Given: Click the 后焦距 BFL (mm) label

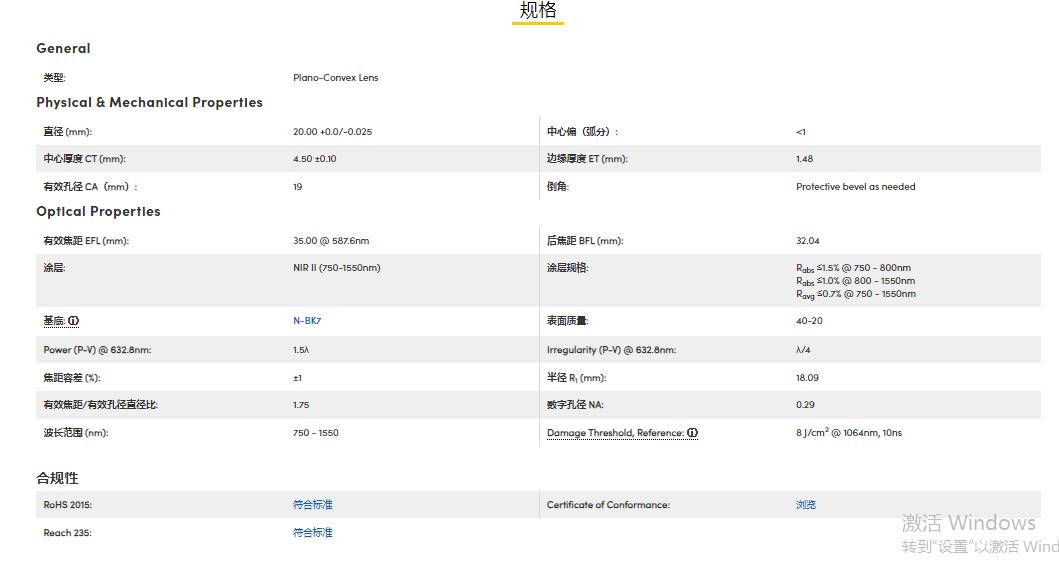Looking at the screenshot, I should [585, 241].
